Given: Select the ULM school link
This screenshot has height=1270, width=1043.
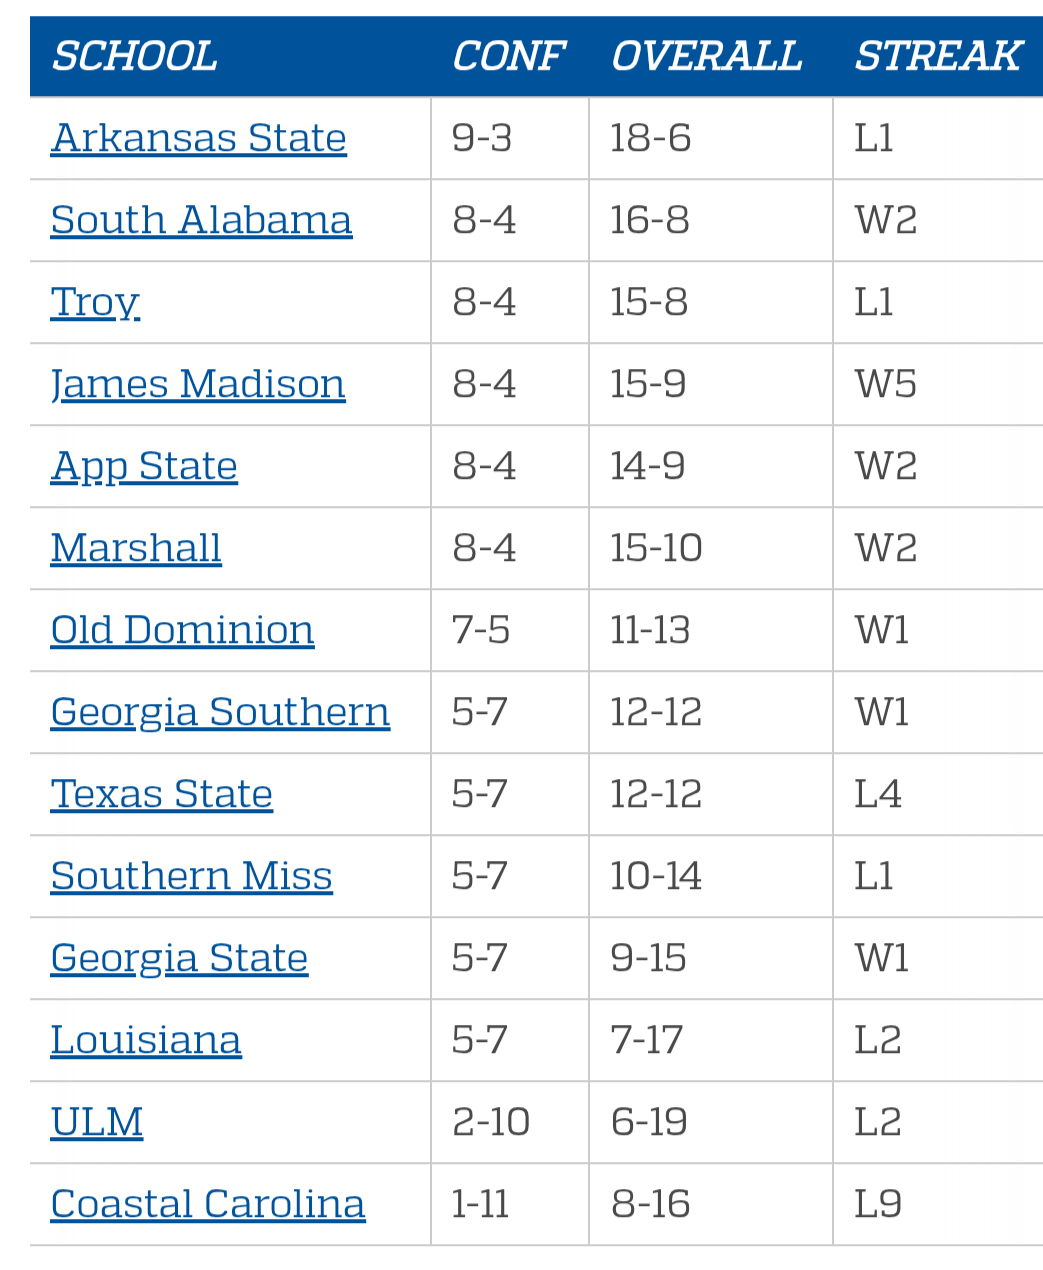Looking at the screenshot, I should coord(97,1122).
